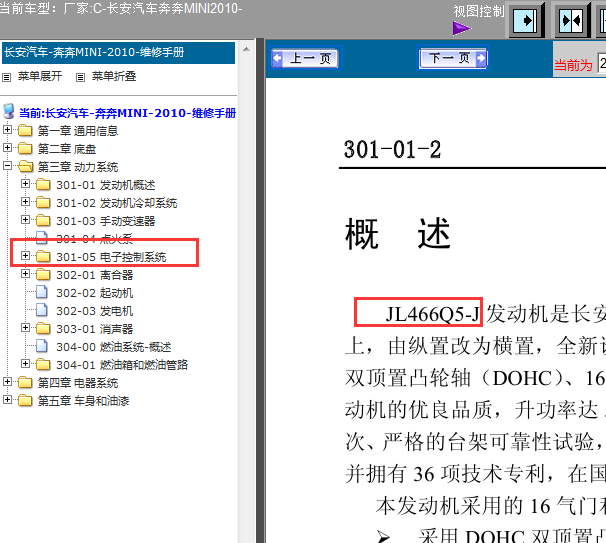Viewport: 606px width, 543px height.
Task: Open 302-01 离合器 section
Action: tap(95, 275)
